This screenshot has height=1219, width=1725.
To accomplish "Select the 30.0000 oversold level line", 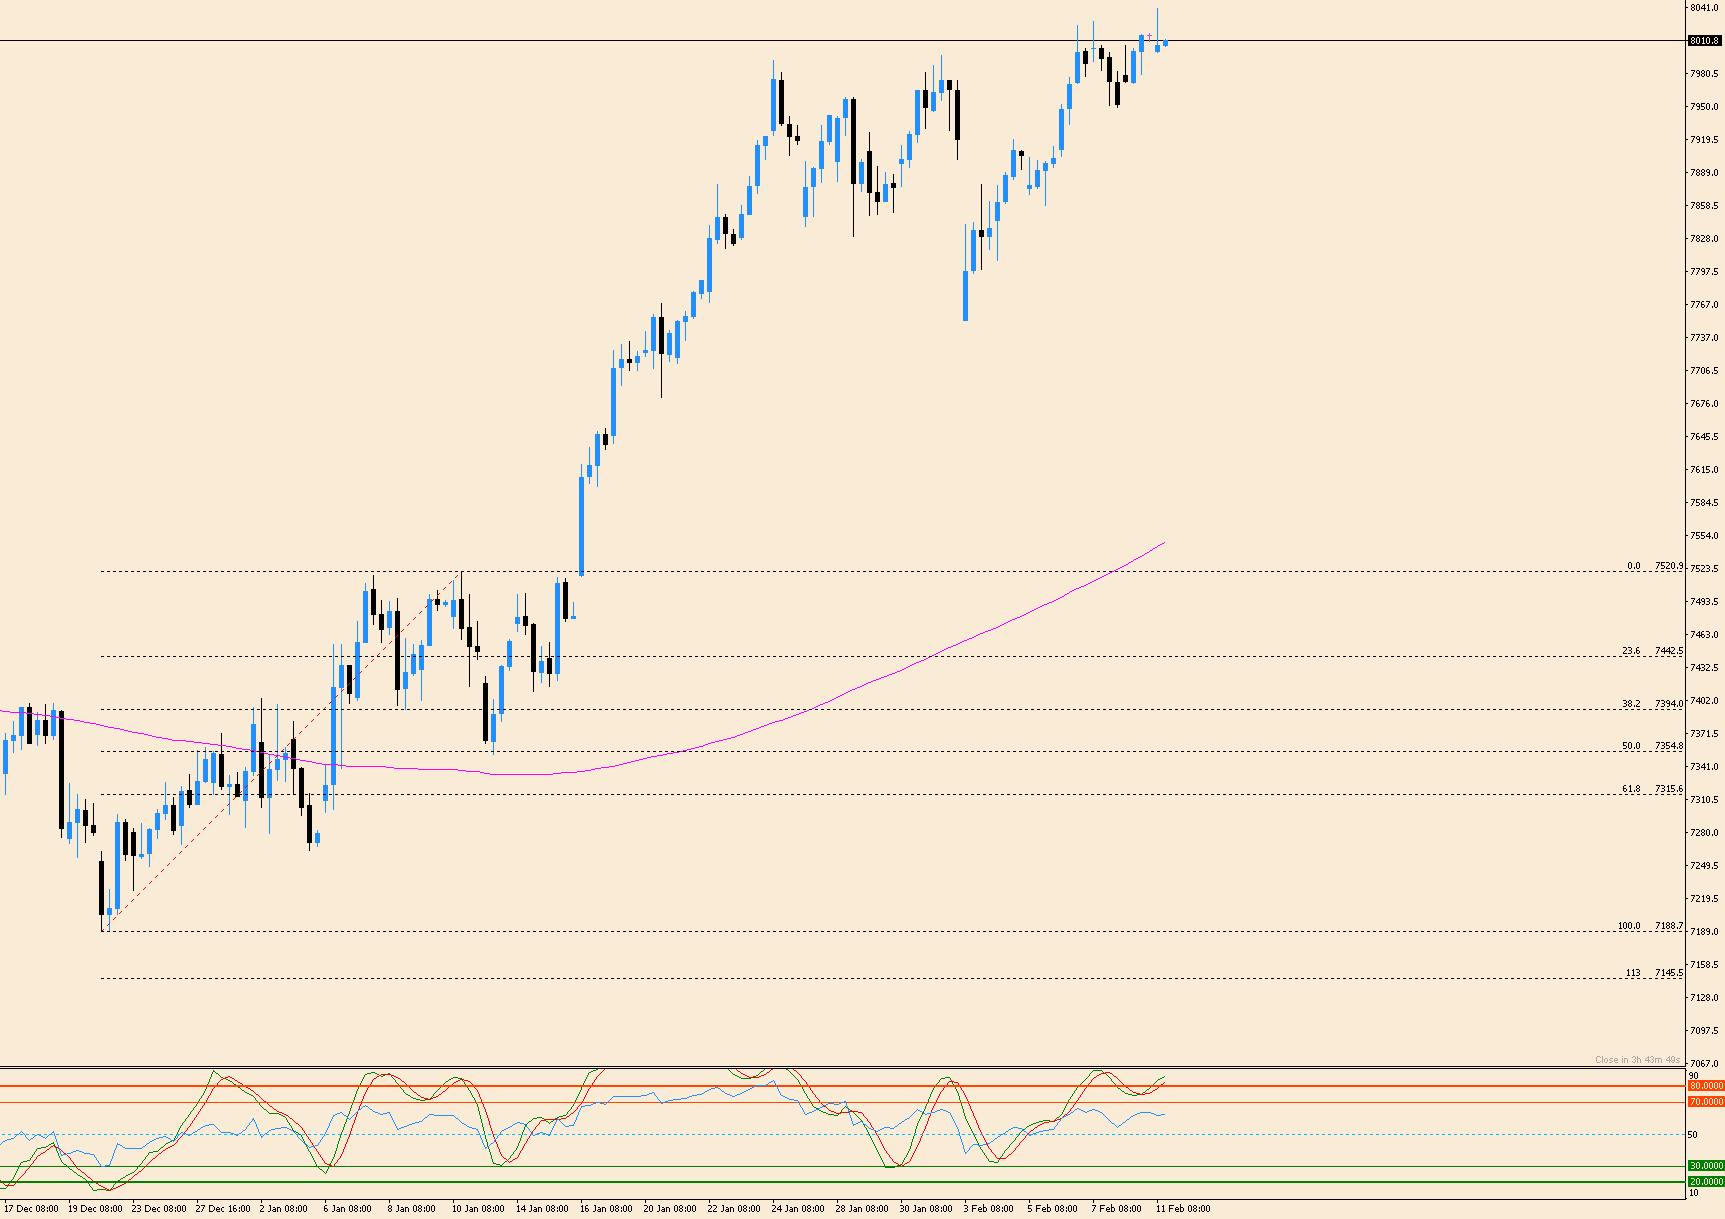I will click(x=700, y=1167).
